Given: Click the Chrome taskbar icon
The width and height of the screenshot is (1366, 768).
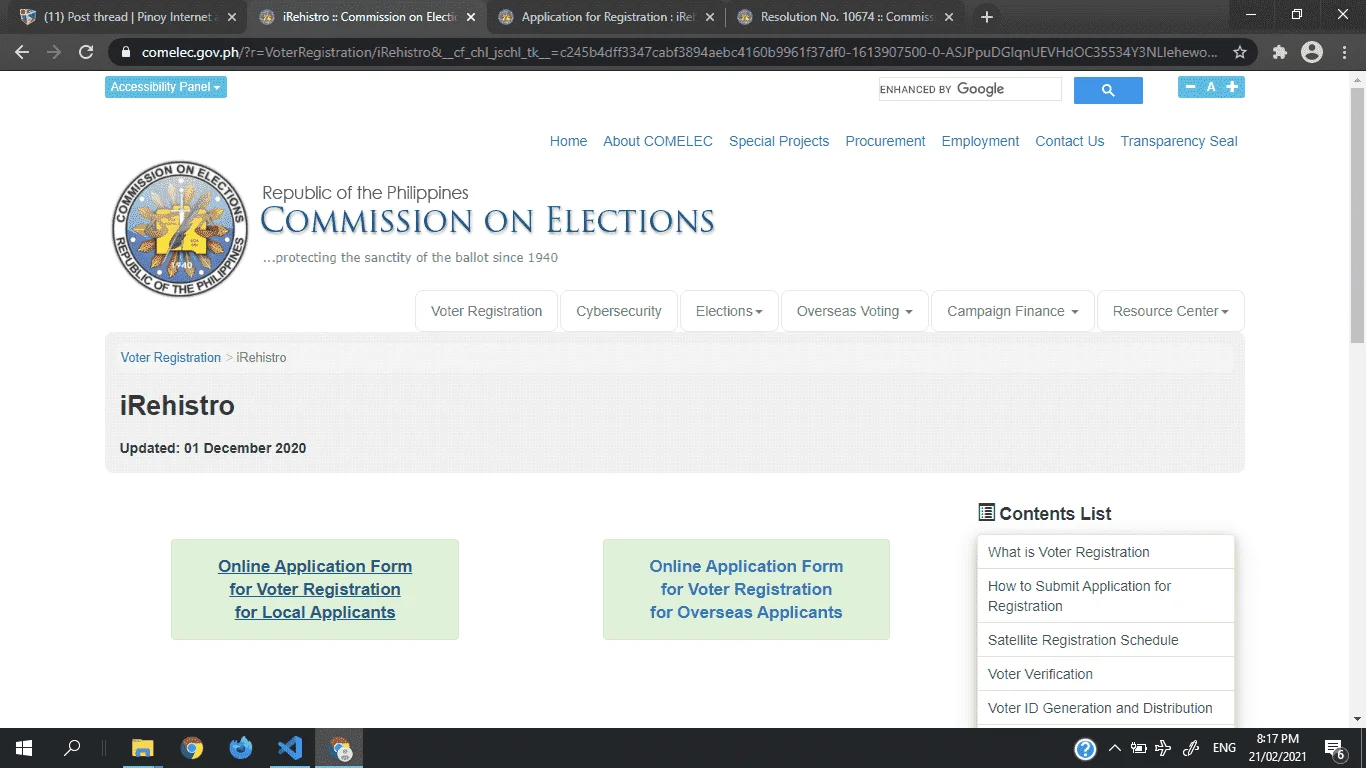Looking at the screenshot, I should (x=192, y=748).
